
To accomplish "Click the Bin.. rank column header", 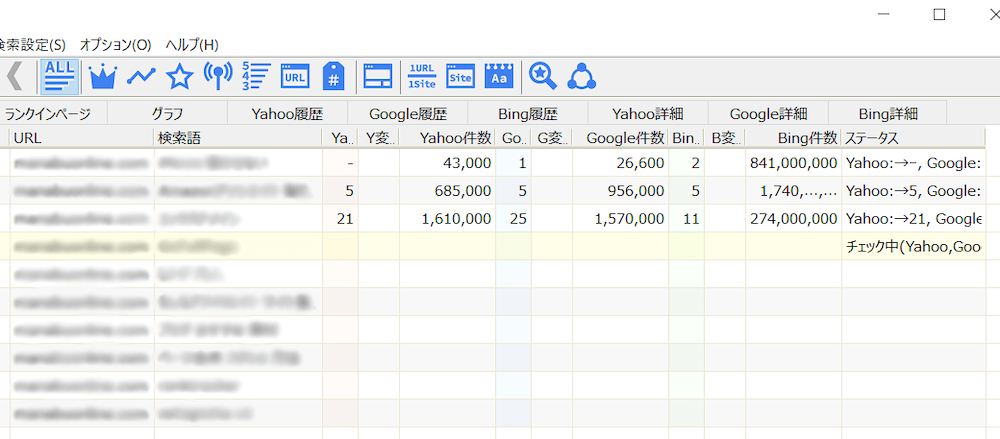I will pos(686,138).
